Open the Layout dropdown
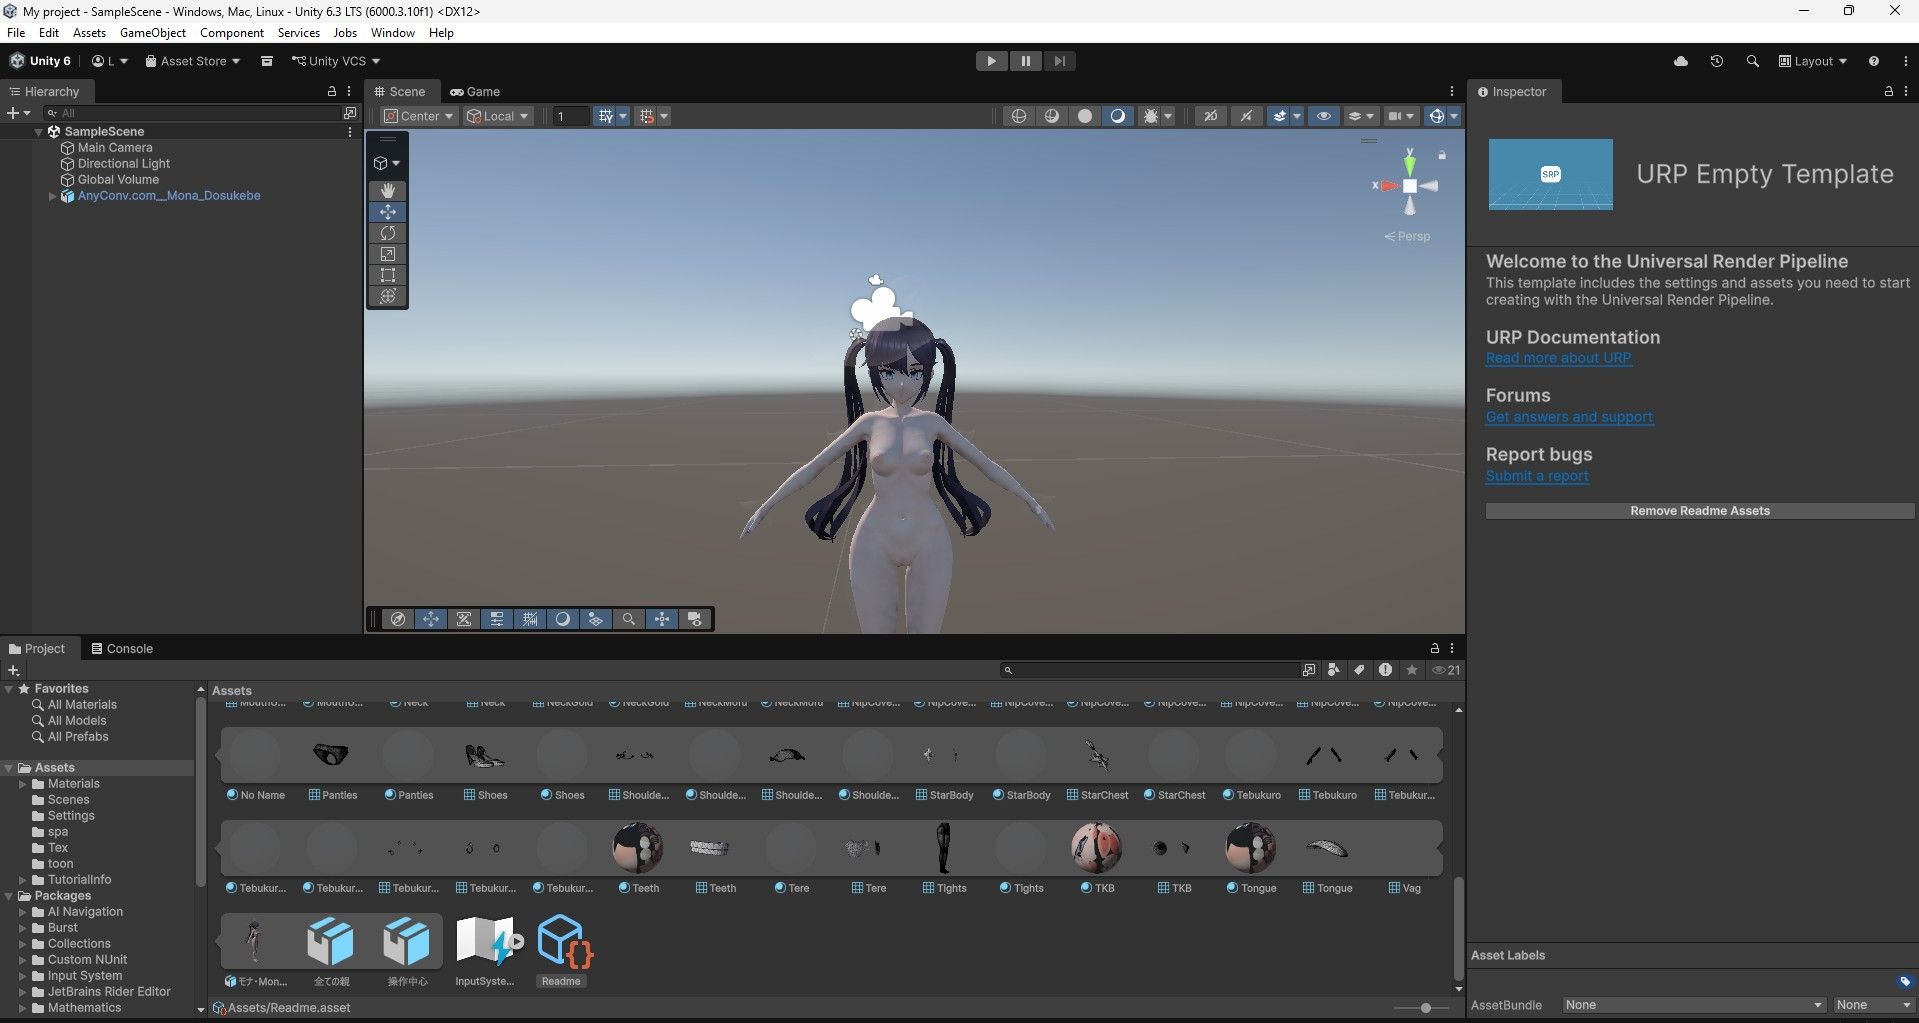The width and height of the screenshot is (1919, 1023). point(1813,61)
